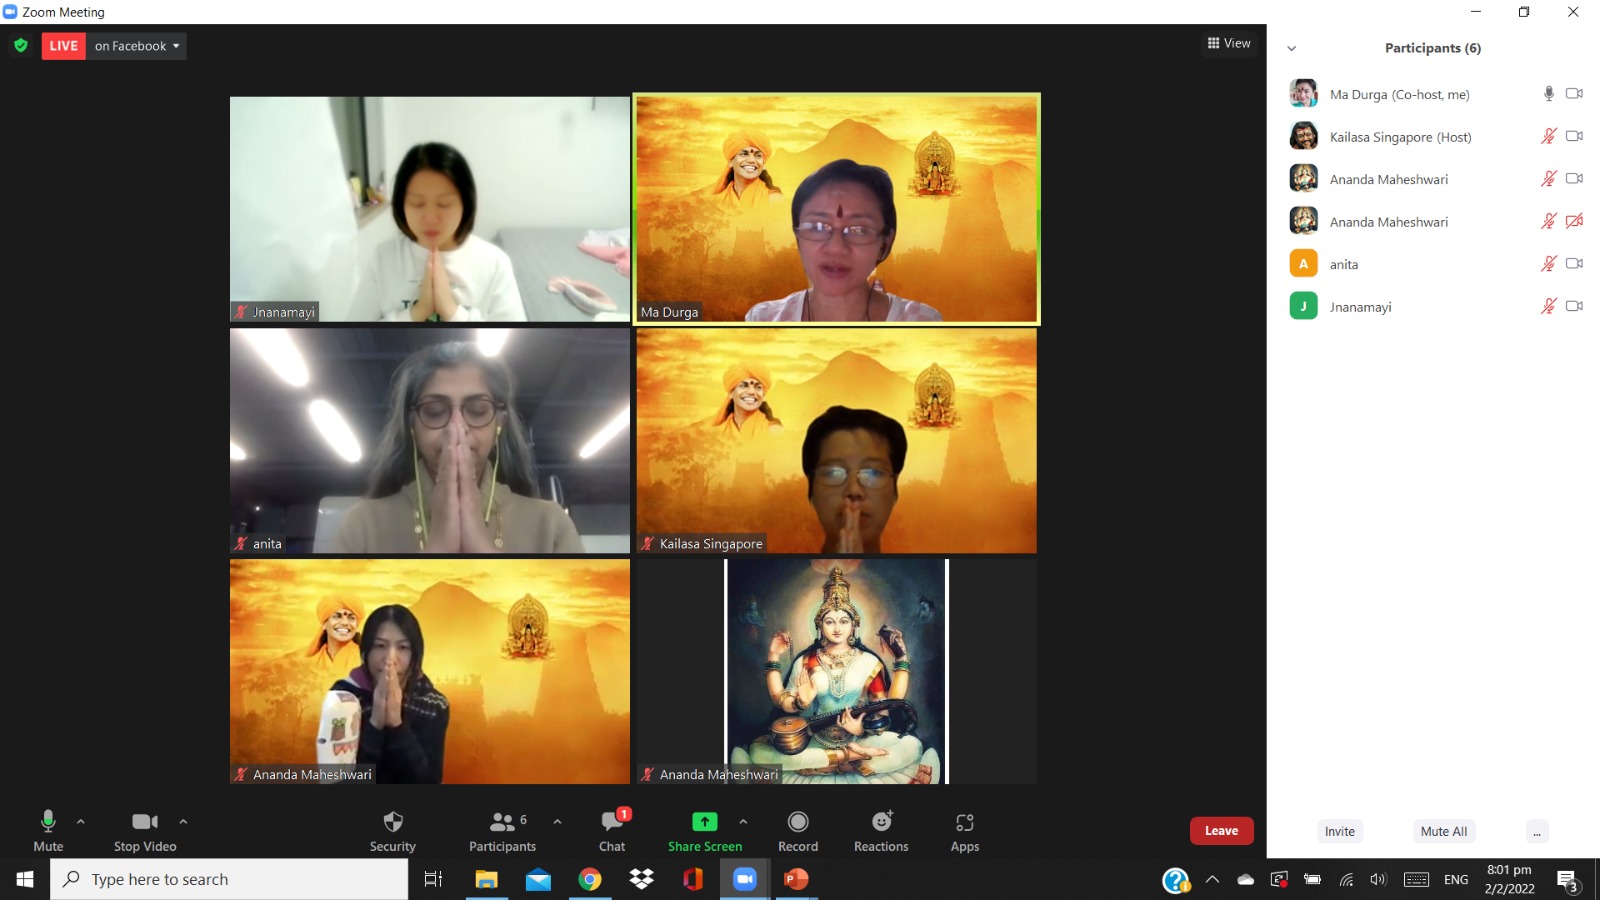Screen dimensions: 1600x900
Task: Expand audio options arrow beside Mute
Action: pyautogui.click(x=81, y=822)
